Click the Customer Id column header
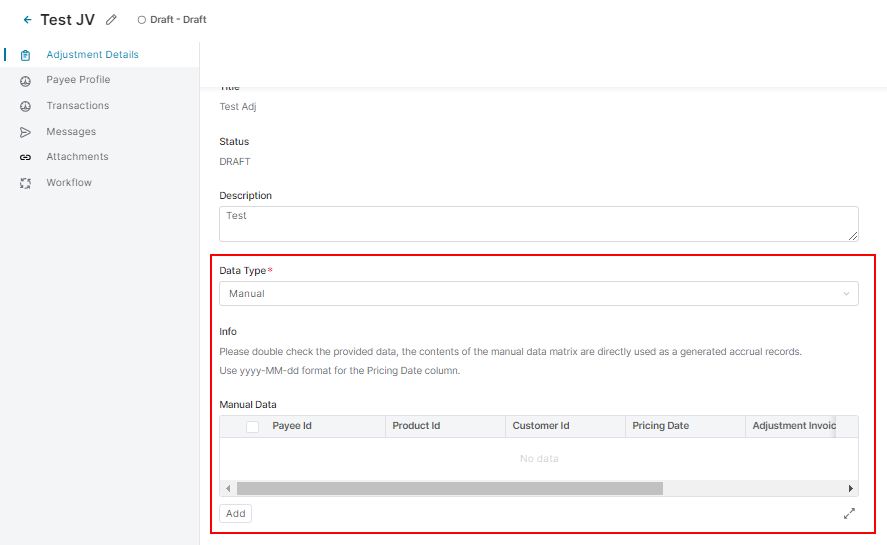The image size is (887, 545). coord(541,426)
